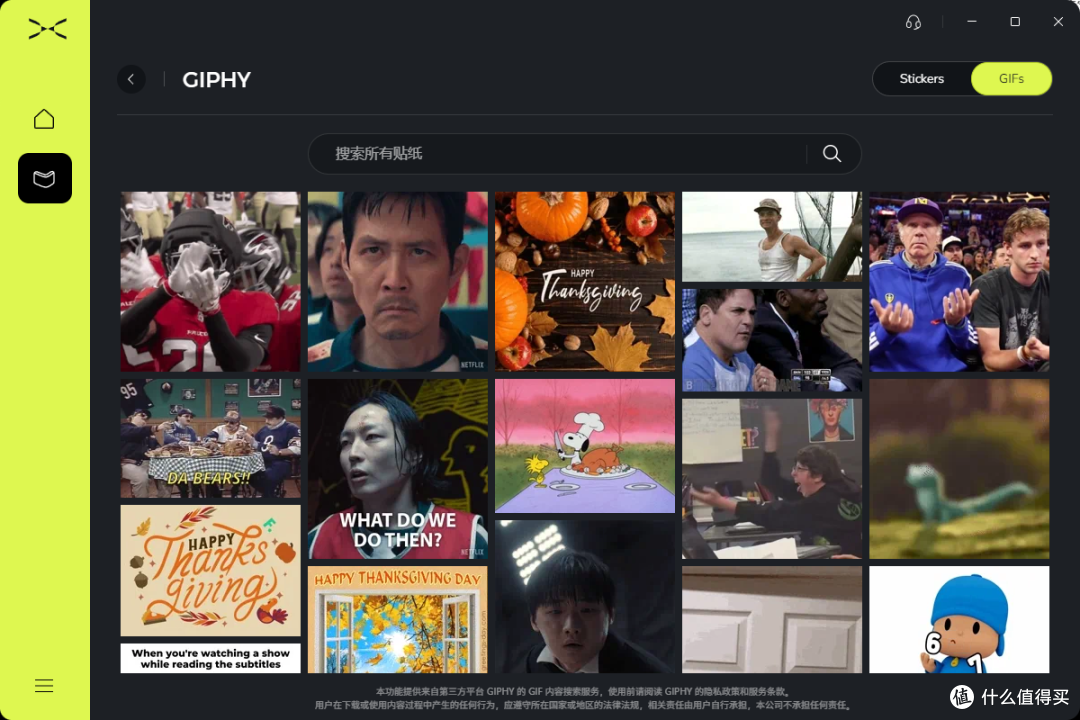
Task: Pick the Snoopy serving turkey GIF
Action: point(585,446)
